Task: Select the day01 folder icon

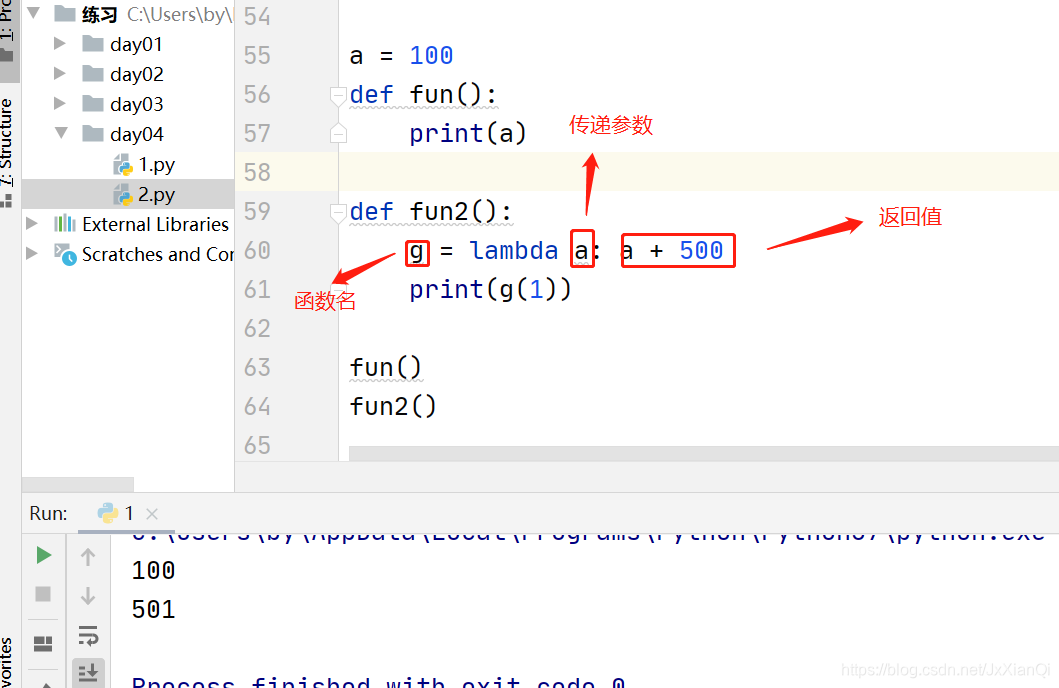Action: pyautogui.click(x=93, y=44)
